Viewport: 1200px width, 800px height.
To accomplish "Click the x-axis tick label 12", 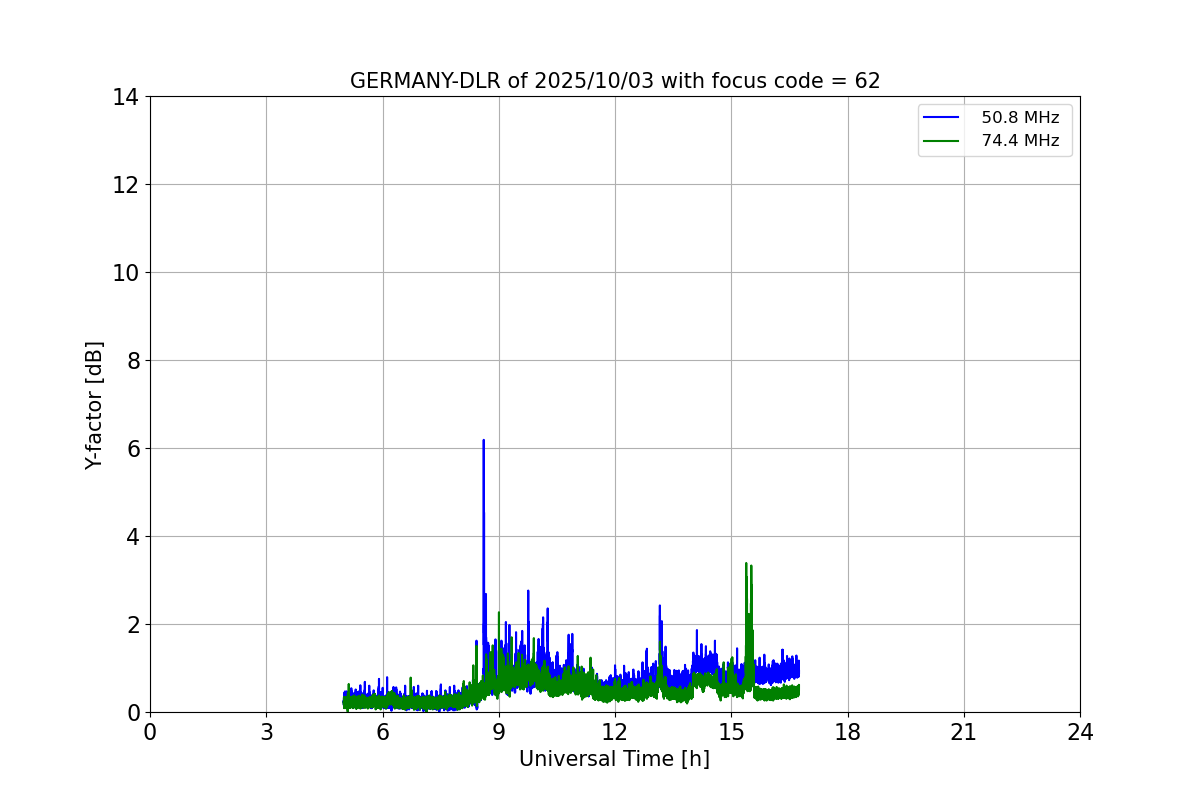I will click(x=615, y=732).
